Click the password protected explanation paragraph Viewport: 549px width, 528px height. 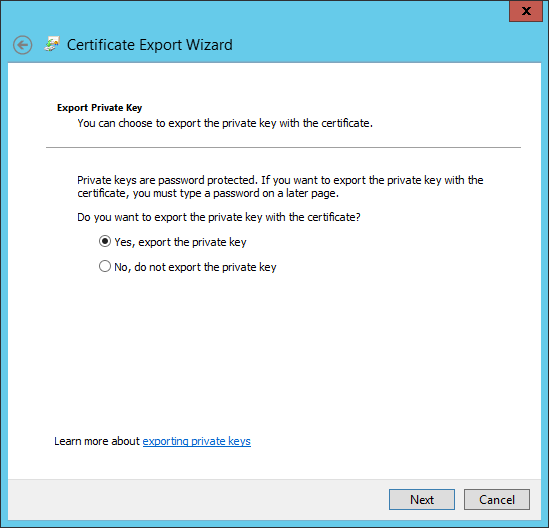[280, 187]
